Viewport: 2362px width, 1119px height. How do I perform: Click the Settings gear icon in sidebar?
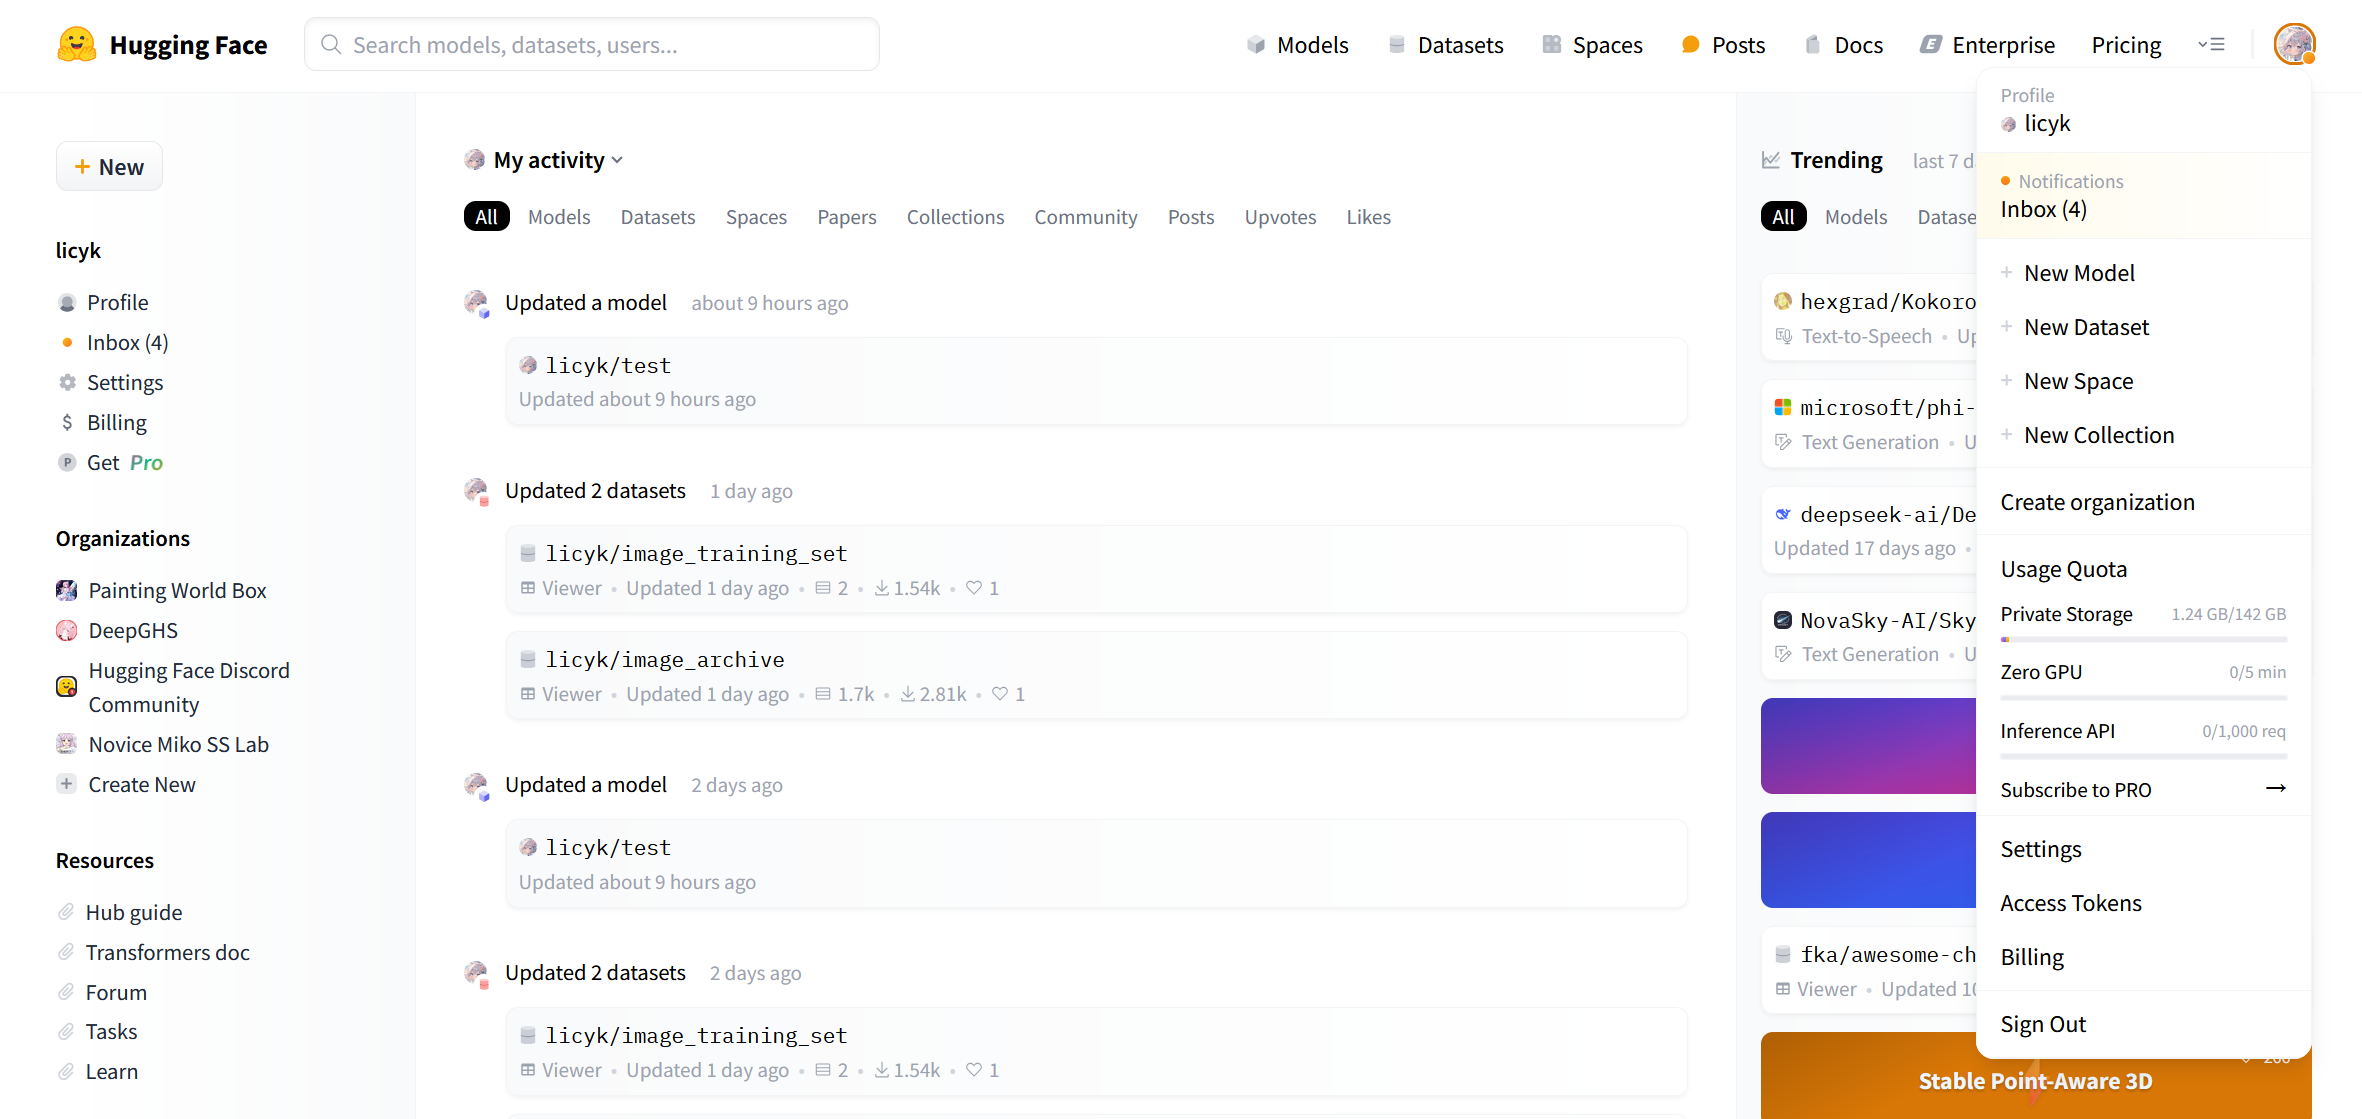click(x=67, y=383)
